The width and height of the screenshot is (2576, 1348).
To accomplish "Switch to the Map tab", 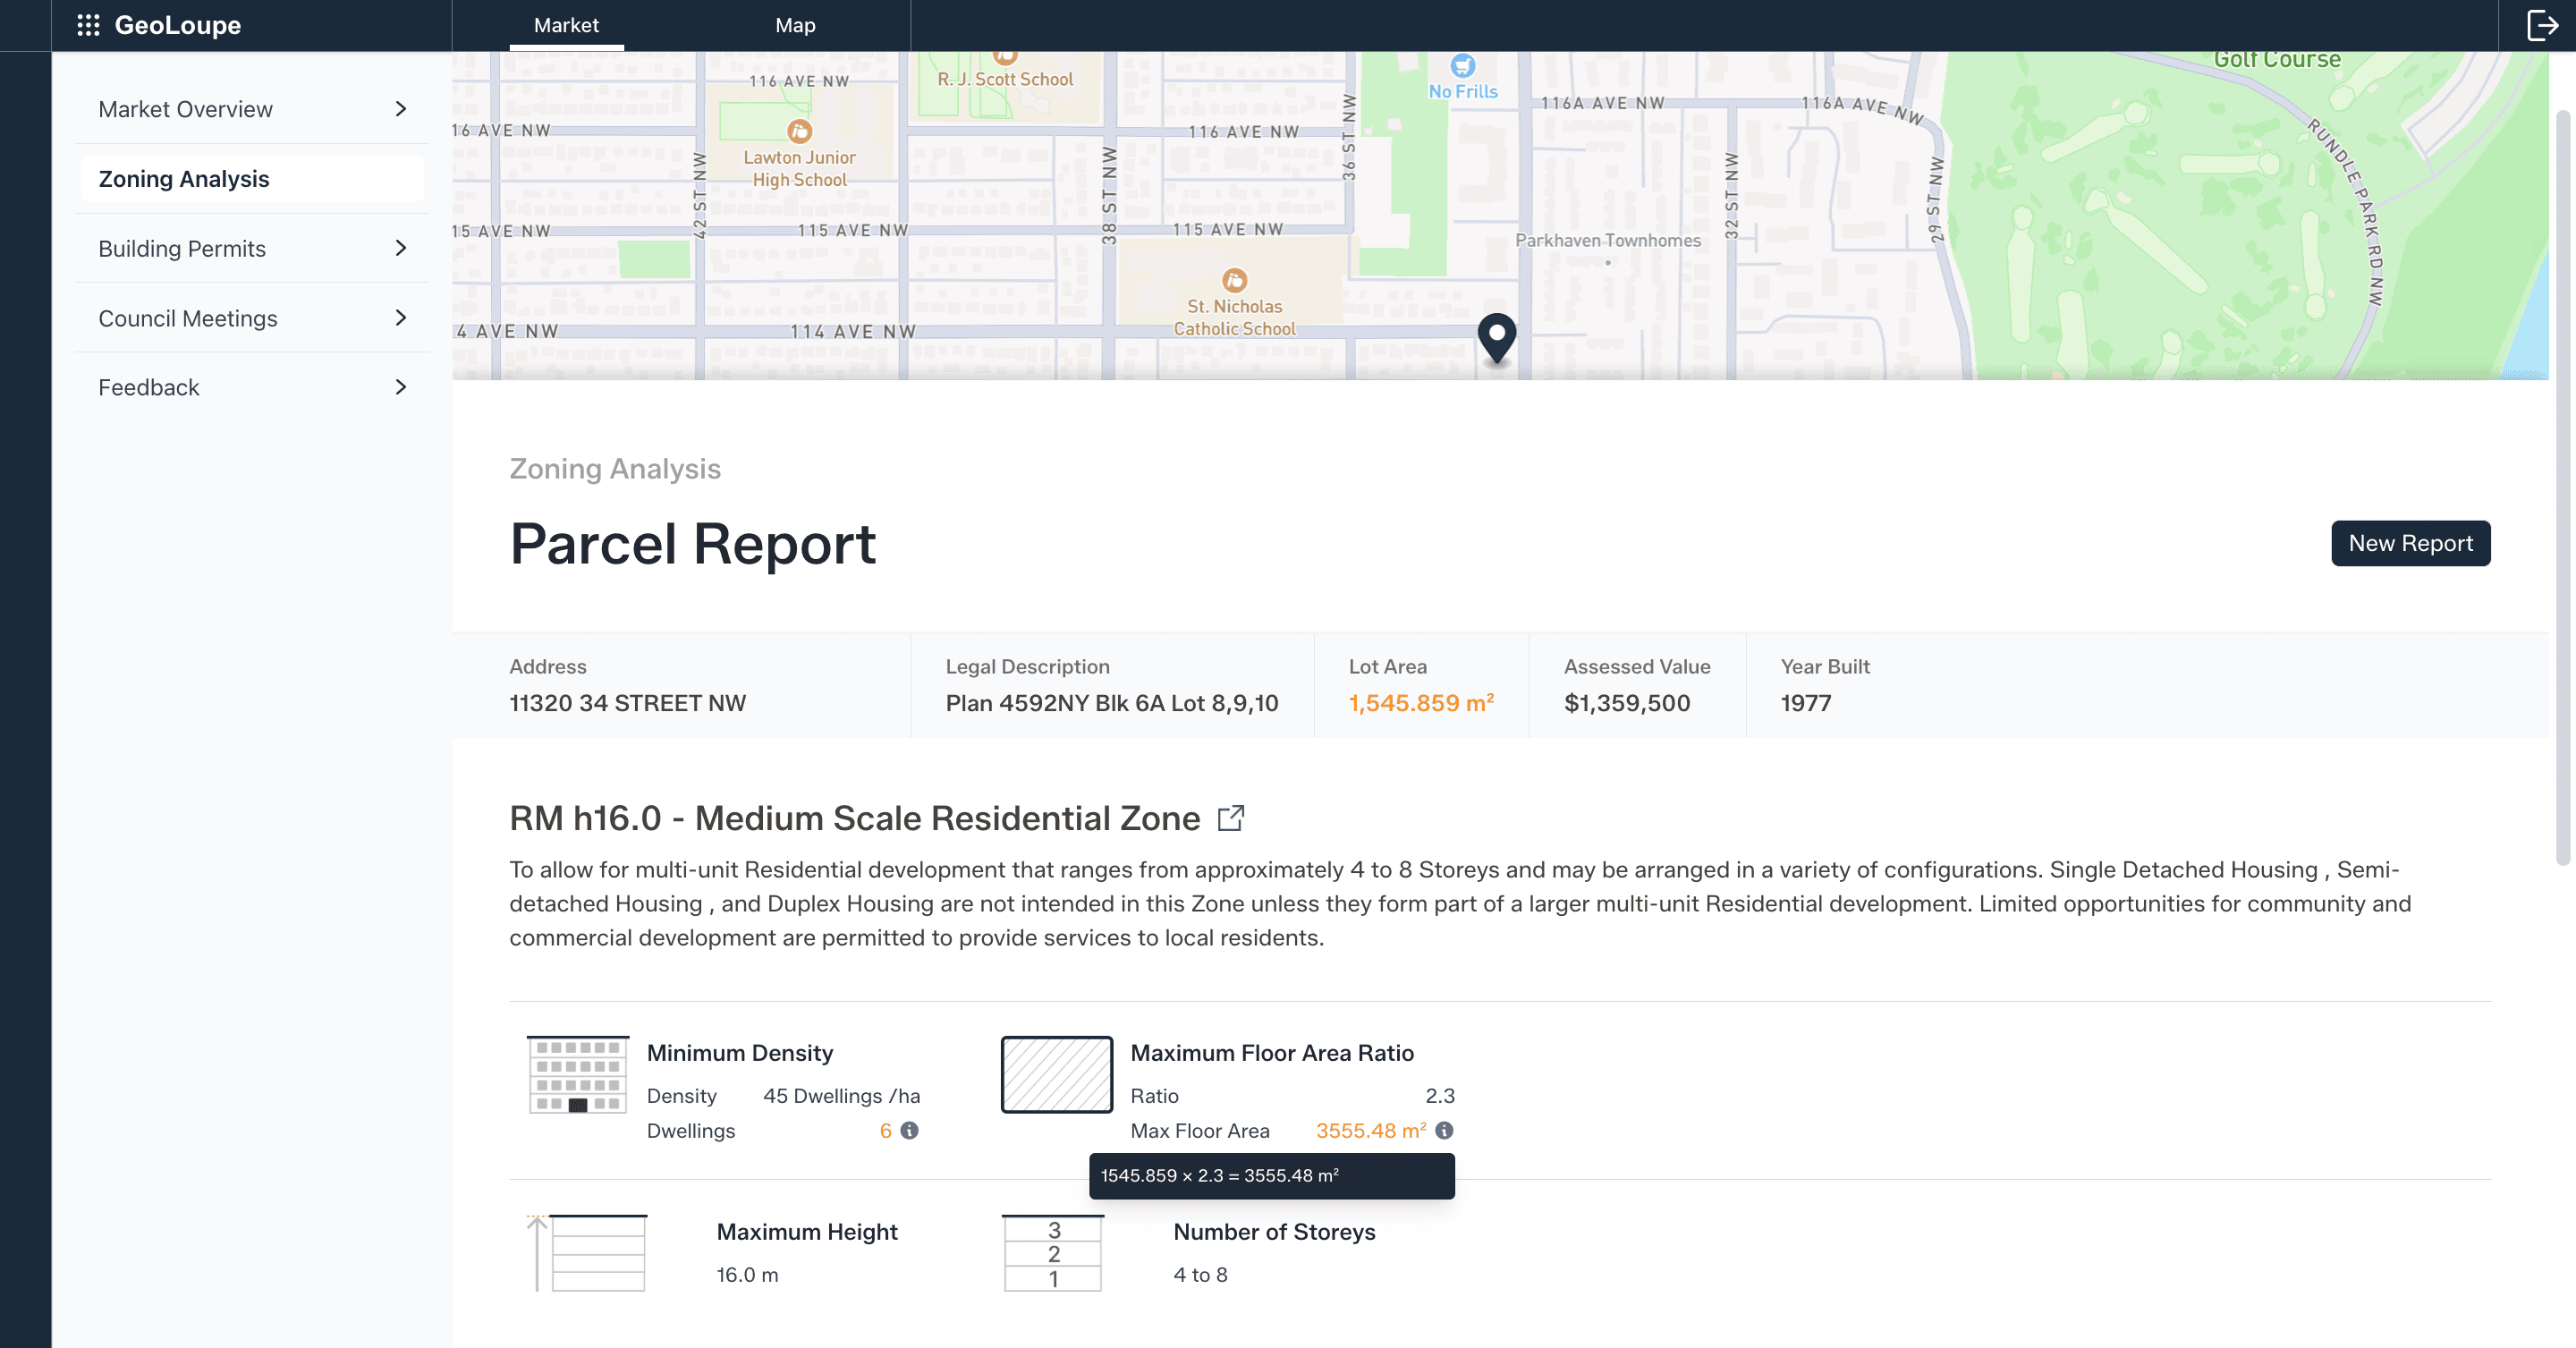I will click(x=795, y=25).
